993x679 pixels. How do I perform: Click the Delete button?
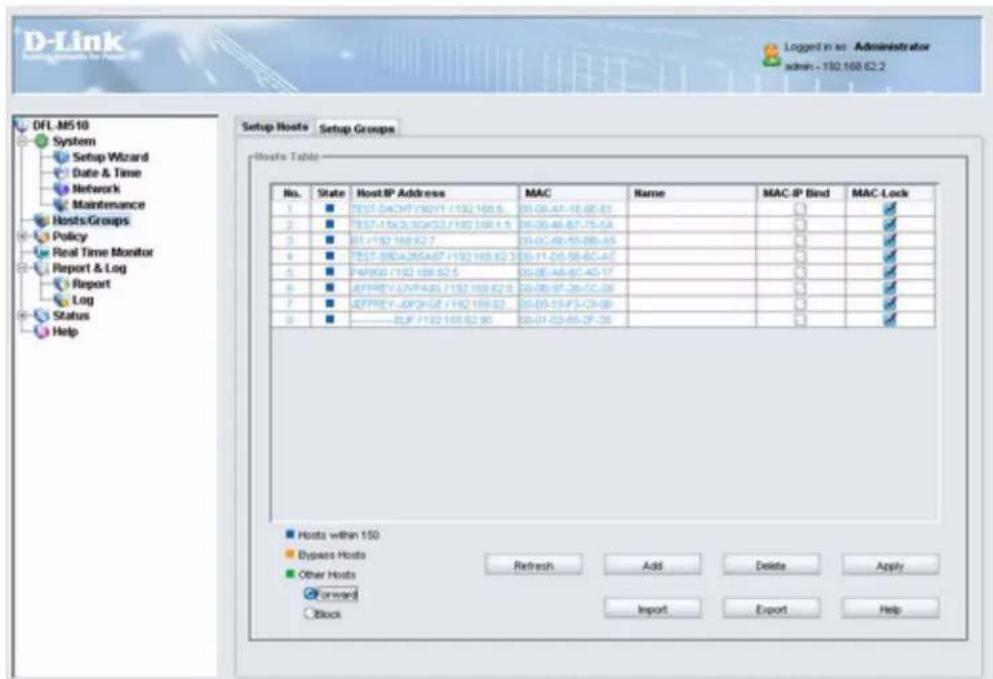point(771,565)
